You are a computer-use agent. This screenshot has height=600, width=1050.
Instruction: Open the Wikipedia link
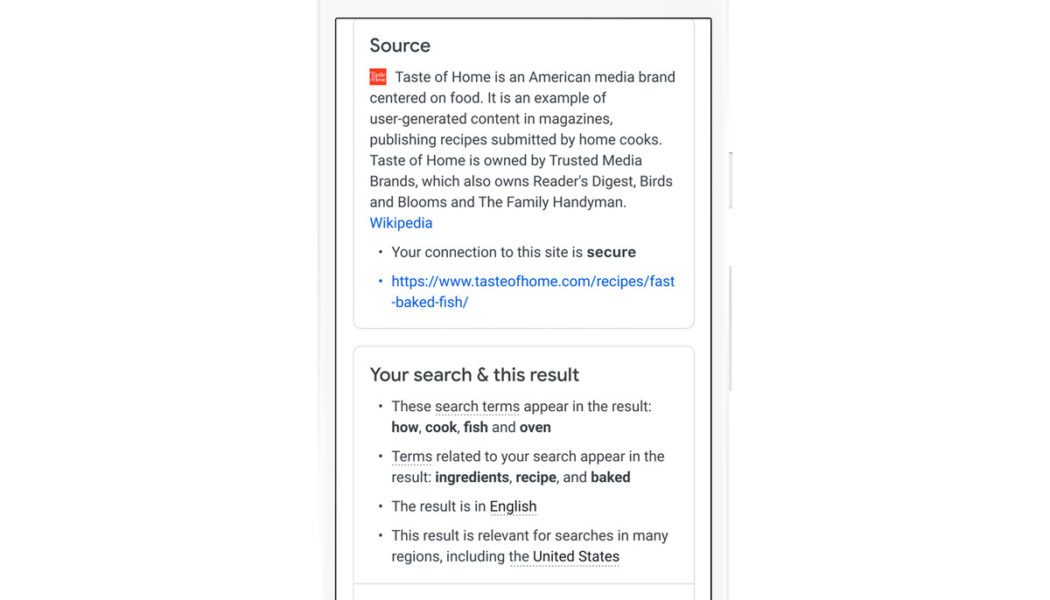(400, 222)
